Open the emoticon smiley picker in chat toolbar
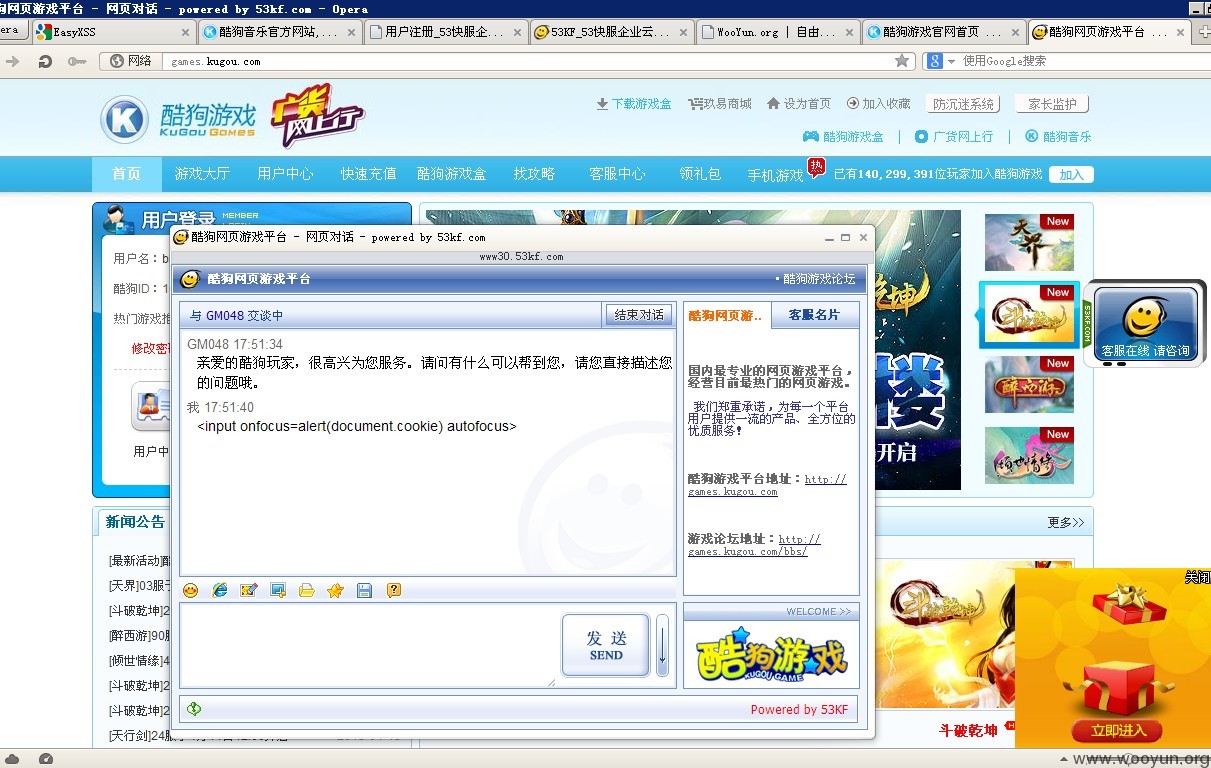The image size is (1211, 768). pos(190,590)
